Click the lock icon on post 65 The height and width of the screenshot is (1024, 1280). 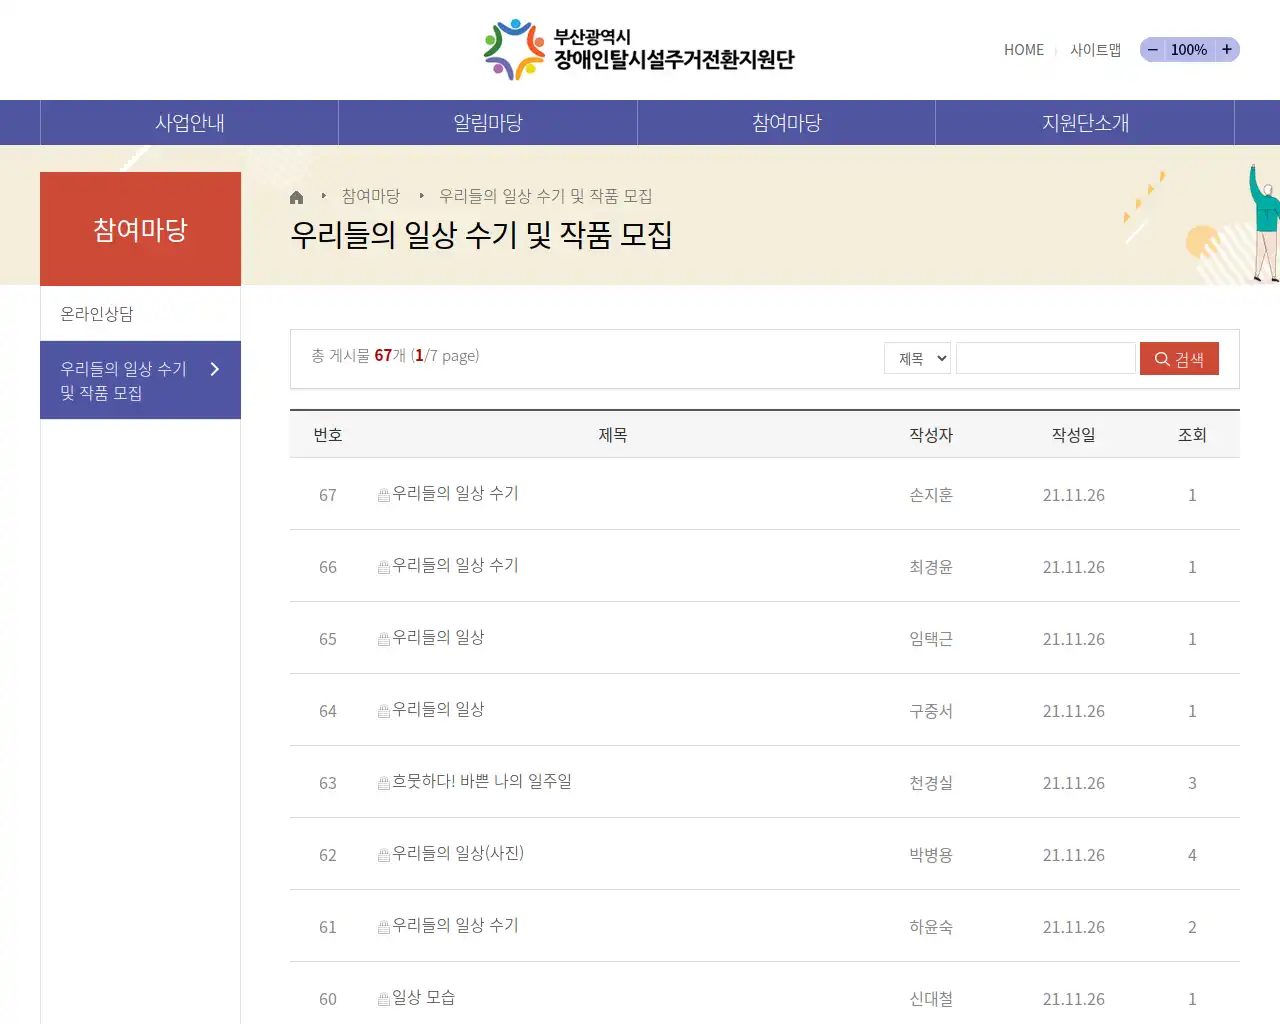[384, 639]
